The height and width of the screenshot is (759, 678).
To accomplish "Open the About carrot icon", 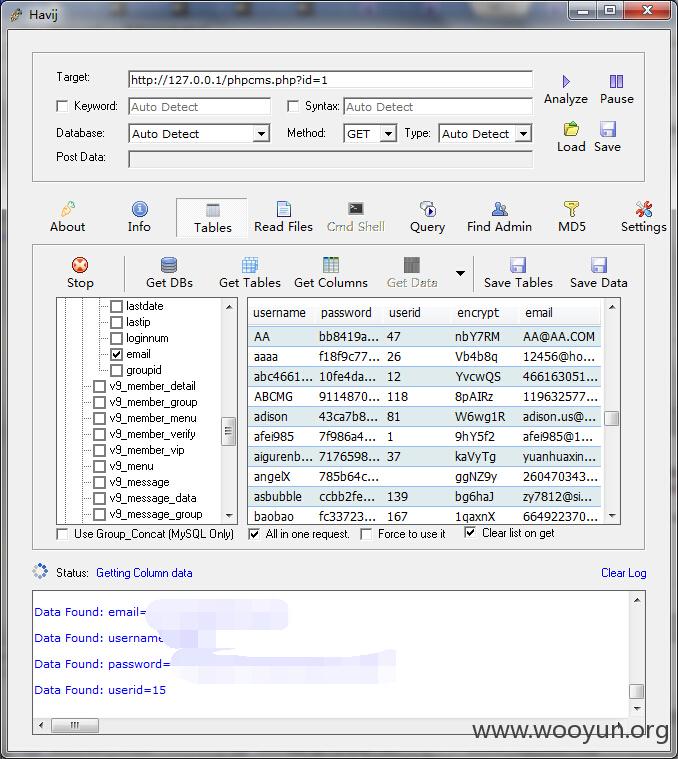I will [x=68, y=209].
